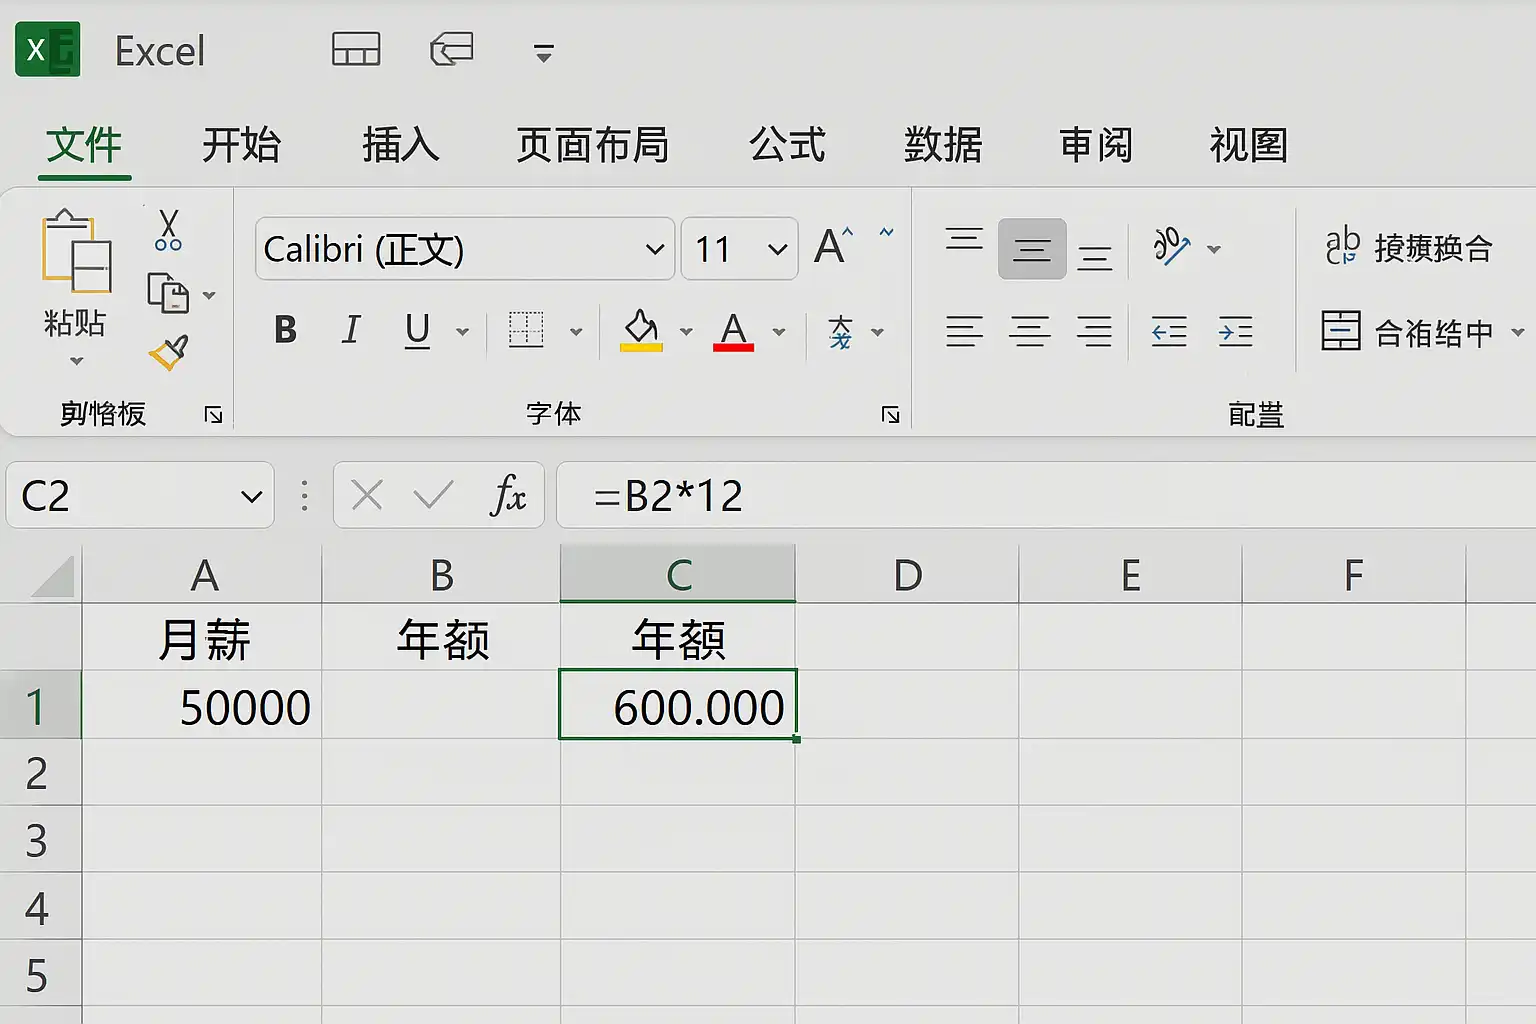
Task: Click the Increase Font Size icon
Action: (x=833, y=245)
